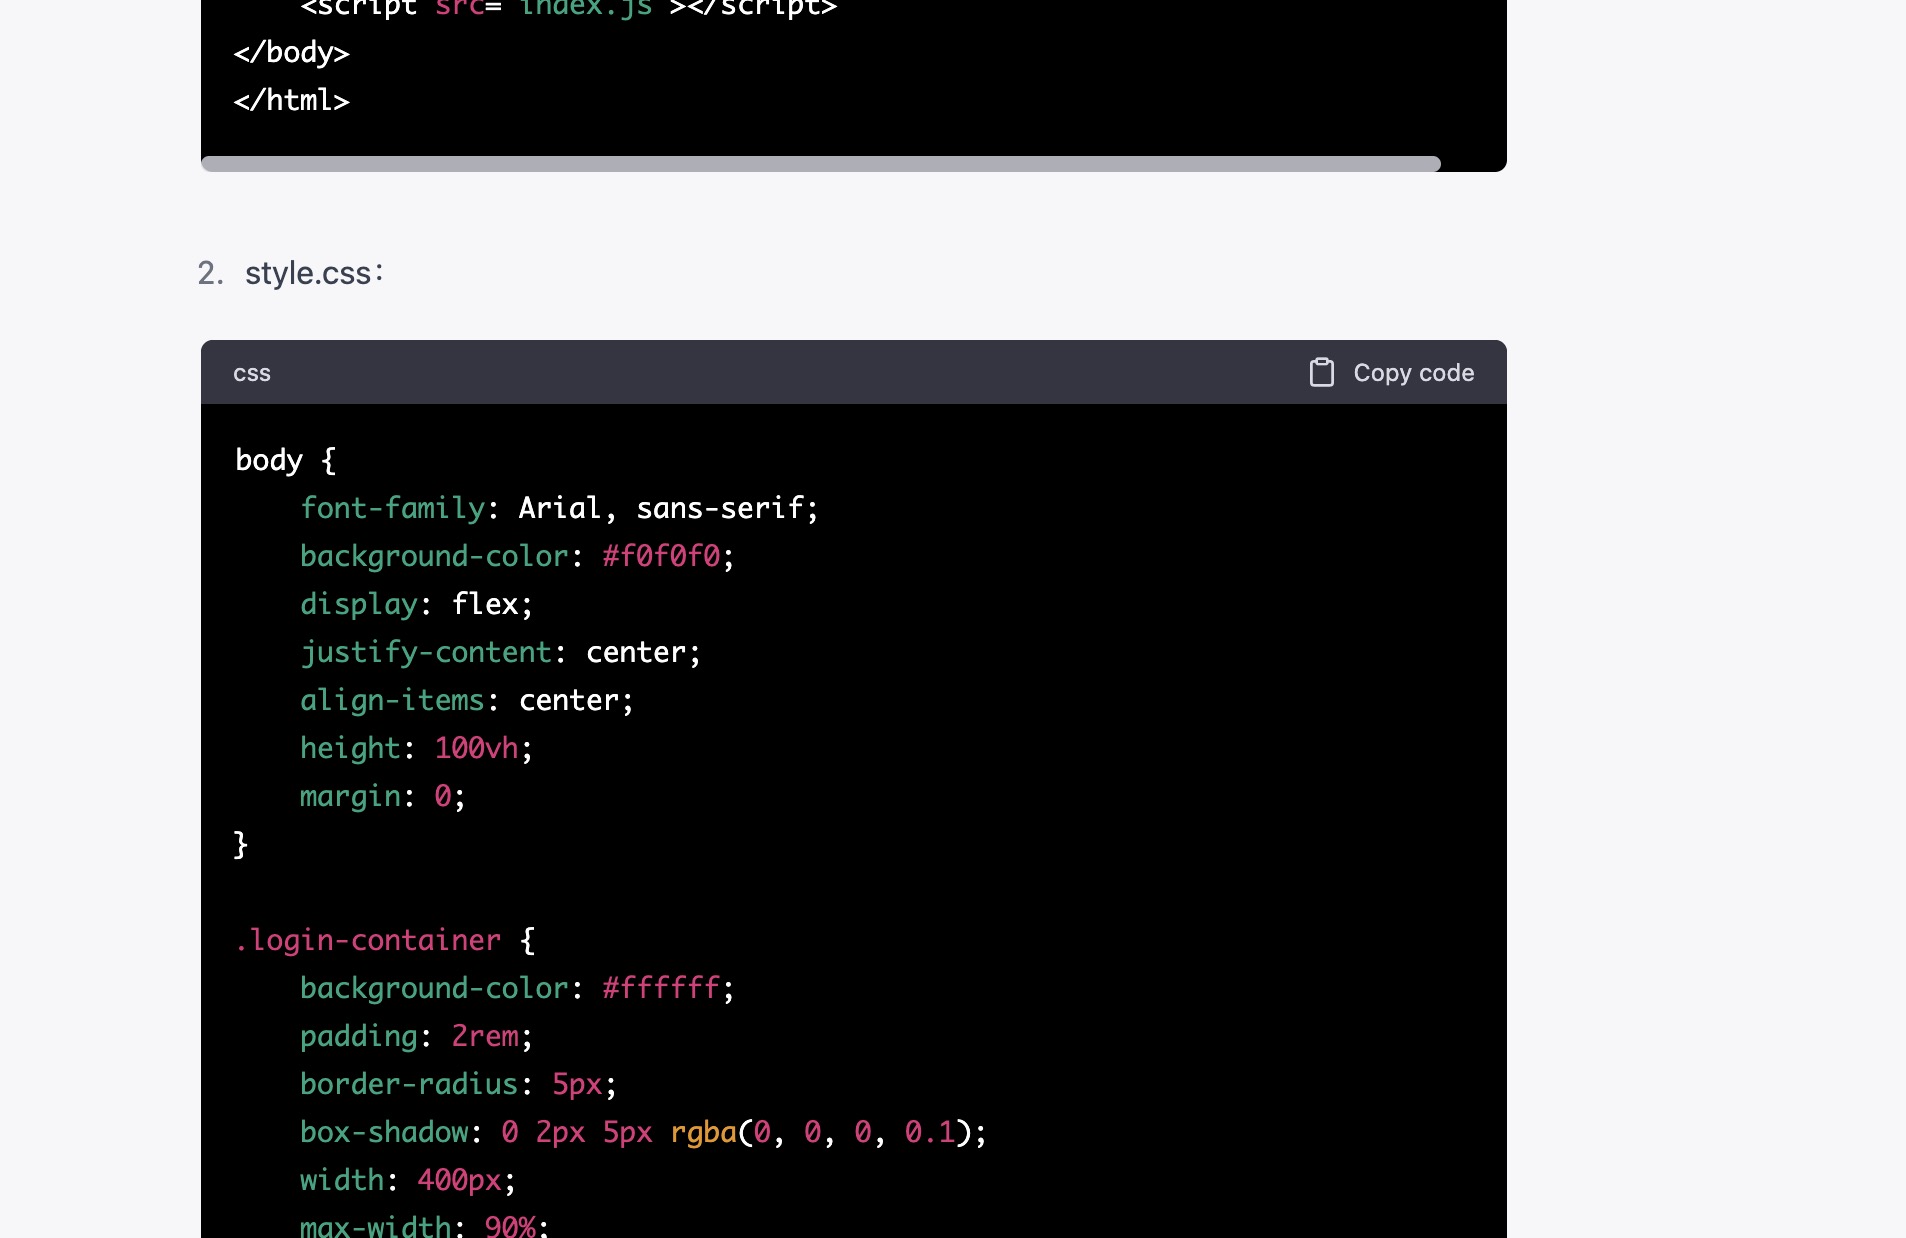This screenshot has width=1906, height=1238.
Task: Click 'Arial, sans-serif' font value
Action: pyautogui.click(x=661, y=508)
